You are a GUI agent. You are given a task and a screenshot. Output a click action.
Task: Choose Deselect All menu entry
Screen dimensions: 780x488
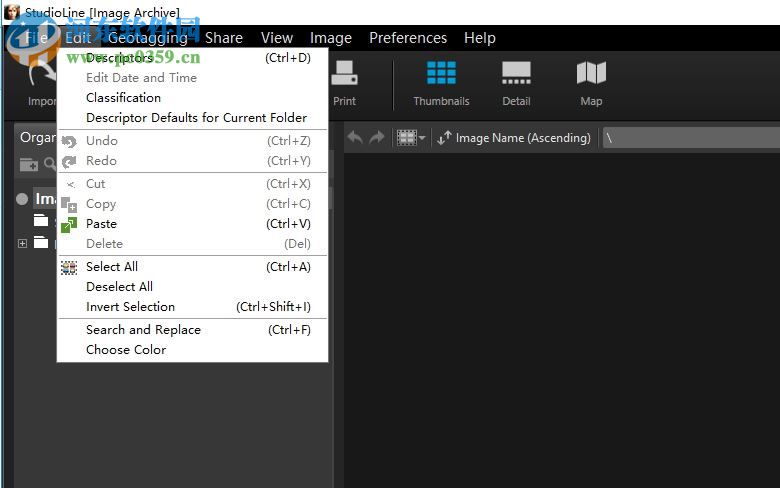(x=193, y=287)
